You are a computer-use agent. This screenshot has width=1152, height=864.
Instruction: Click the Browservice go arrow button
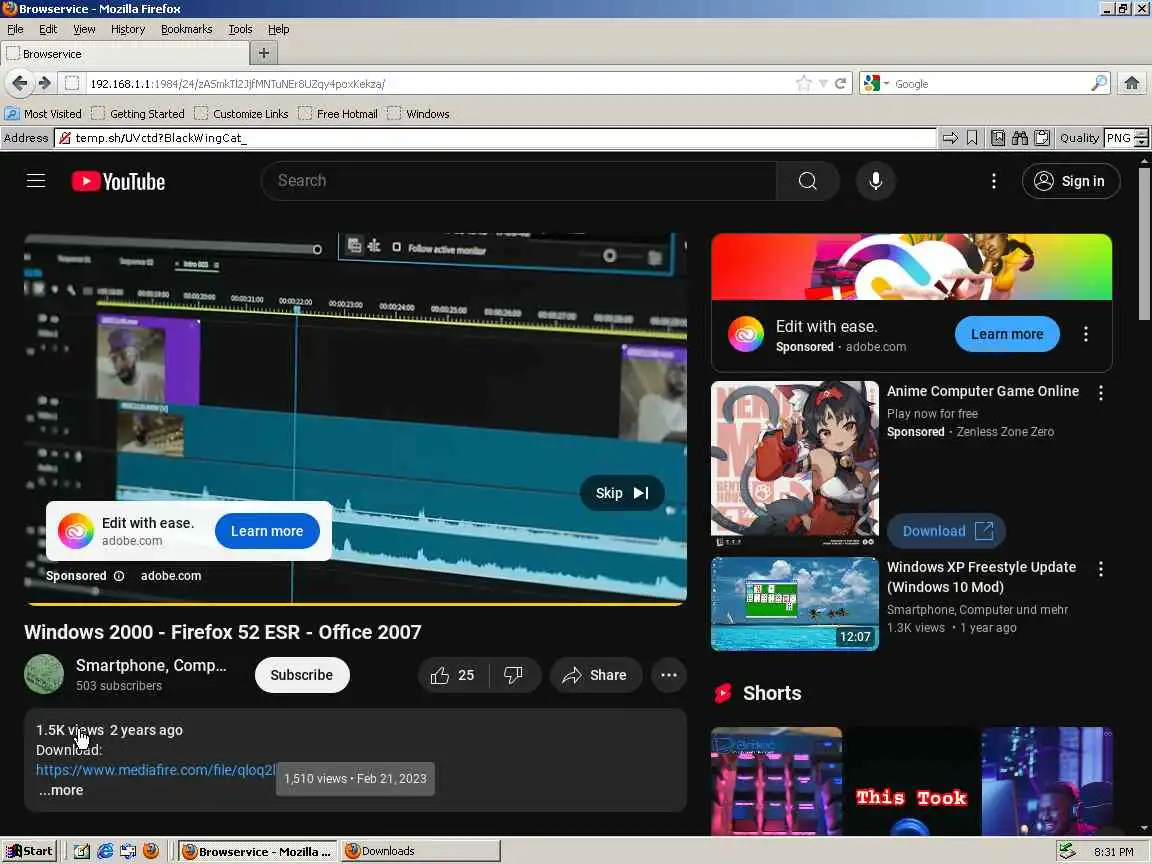coord(950,138)
